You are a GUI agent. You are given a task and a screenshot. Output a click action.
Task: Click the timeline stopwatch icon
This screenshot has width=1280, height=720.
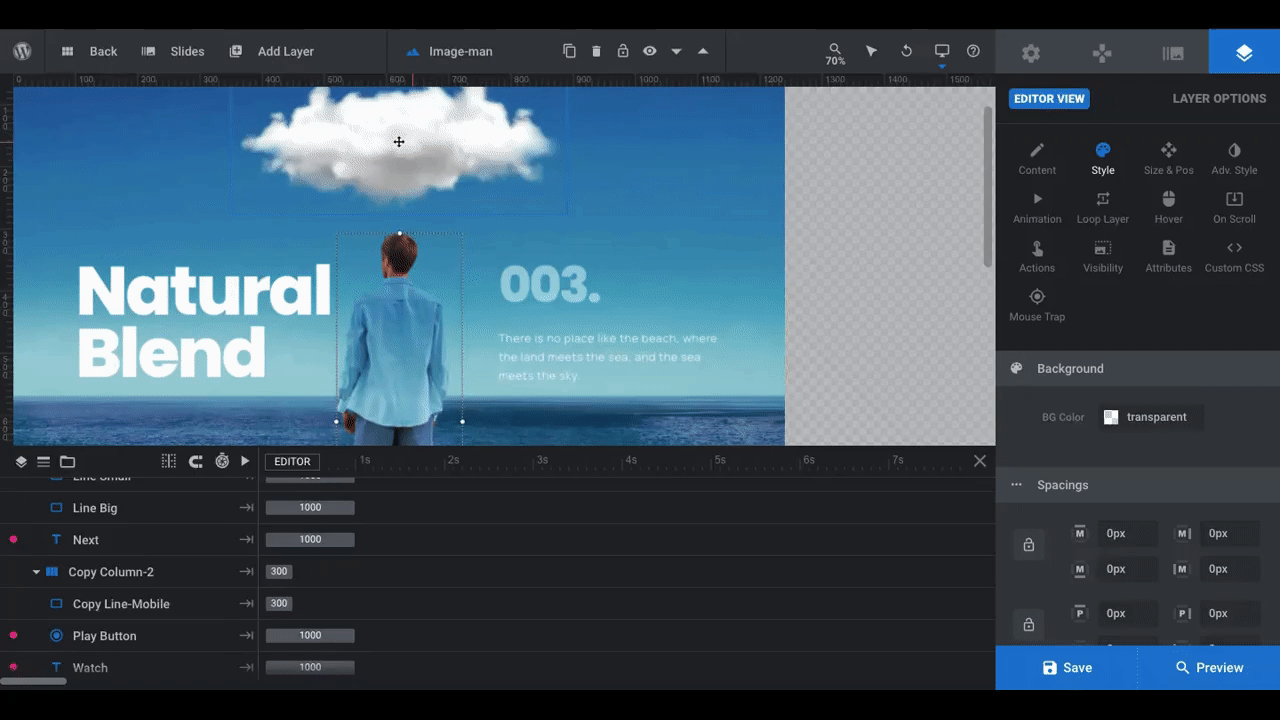pos(222,461)
